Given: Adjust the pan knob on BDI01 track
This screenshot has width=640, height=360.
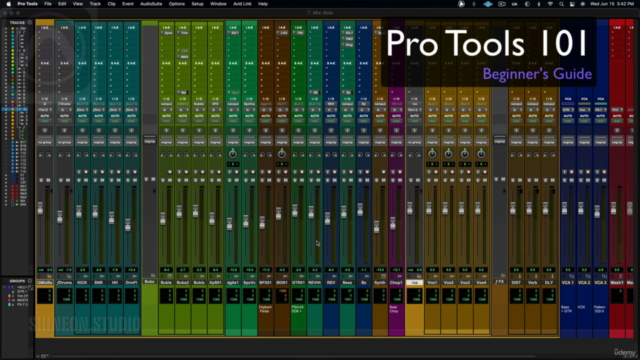Looking at the screenshot, I should tap(282, 154).
